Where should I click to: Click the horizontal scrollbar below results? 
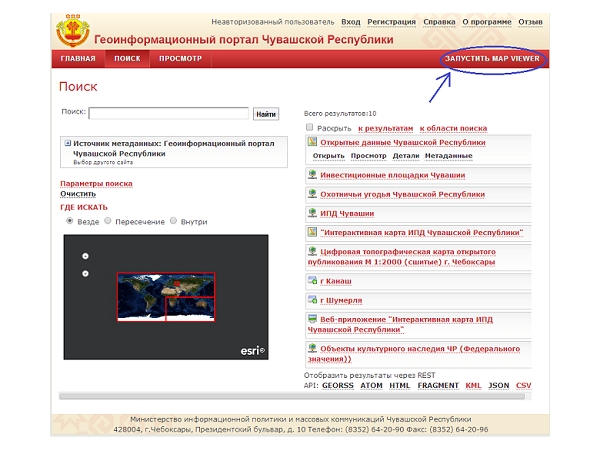point(292,396)
